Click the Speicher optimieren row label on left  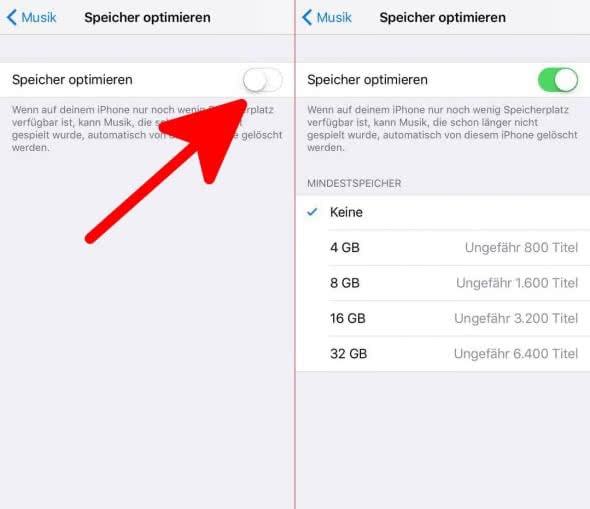tap(72, 80)
